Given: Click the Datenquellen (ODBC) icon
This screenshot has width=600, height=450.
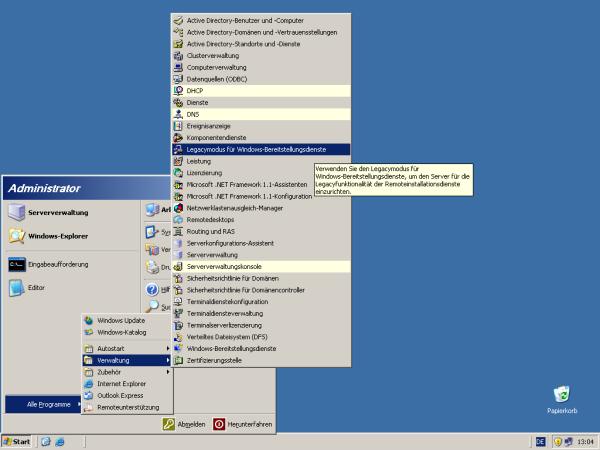Looking at the screenshot, I should (x=178, y=79).
